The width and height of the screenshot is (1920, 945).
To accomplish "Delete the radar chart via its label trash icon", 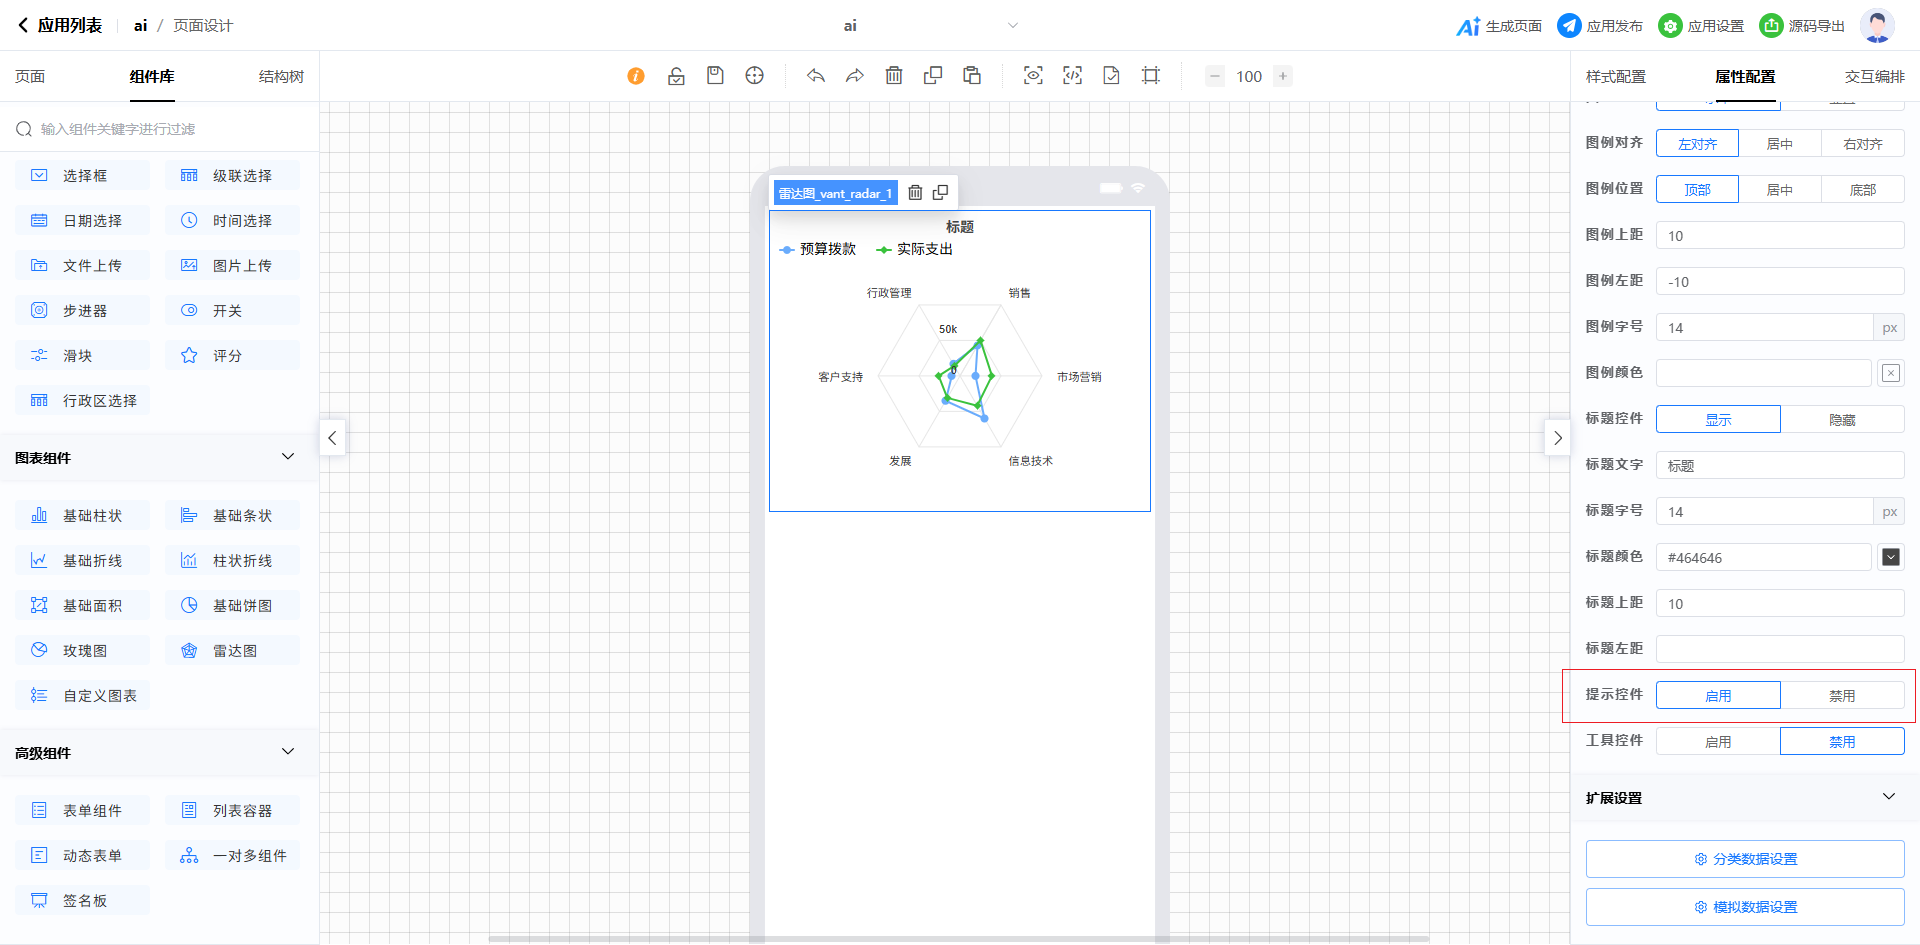I will 915,193.
